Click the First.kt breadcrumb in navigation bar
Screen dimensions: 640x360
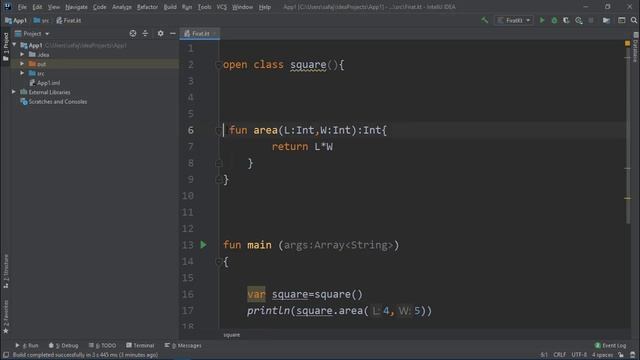click(x=69, y=20)
